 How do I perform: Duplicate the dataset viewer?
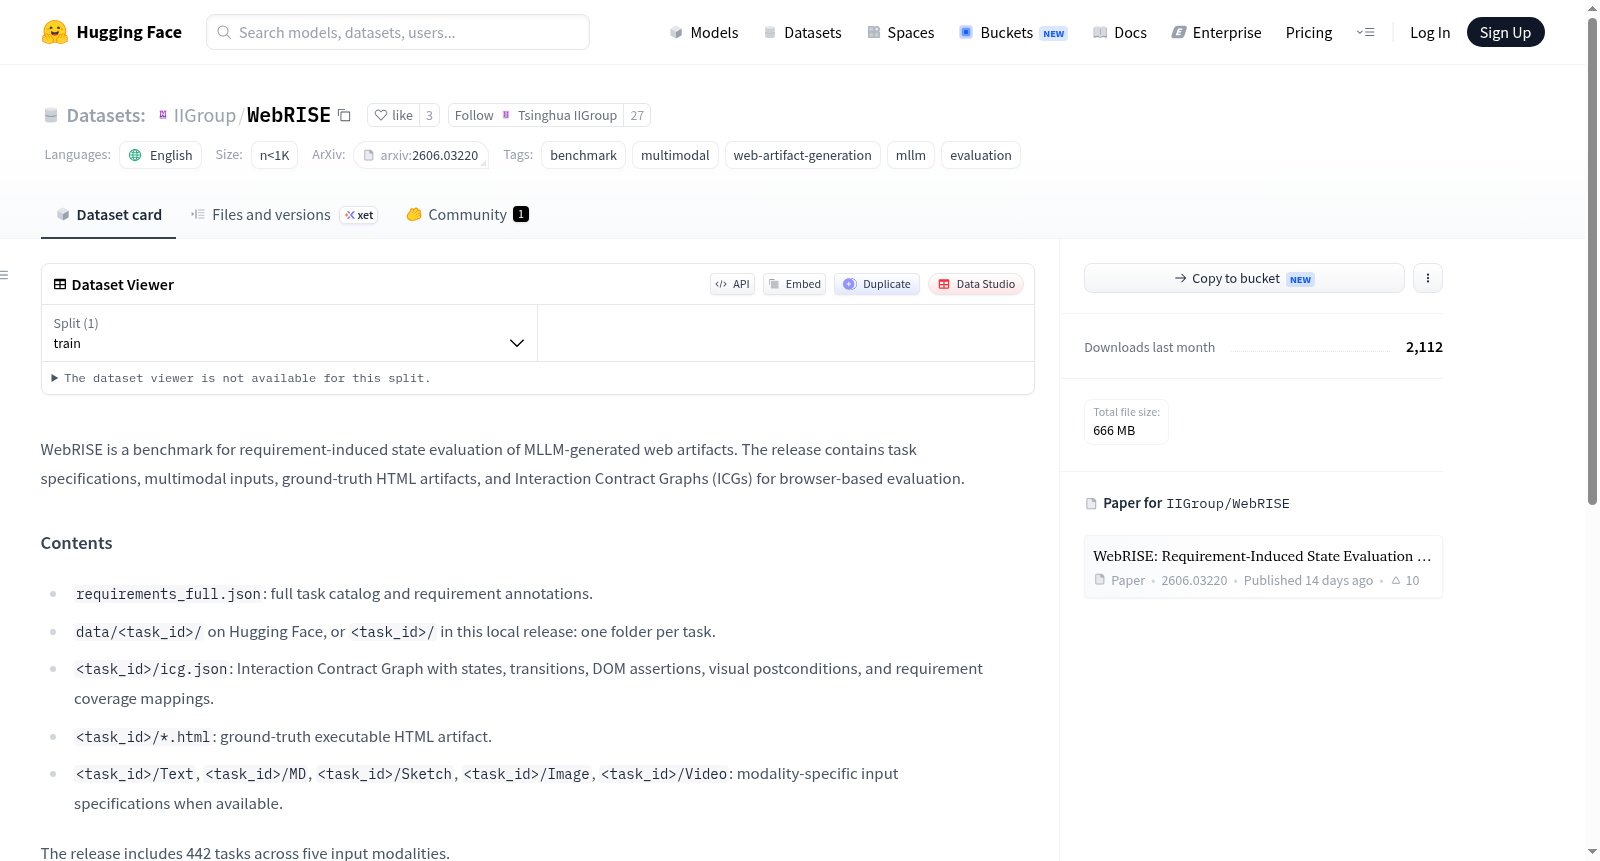click(x=877, y=284)
